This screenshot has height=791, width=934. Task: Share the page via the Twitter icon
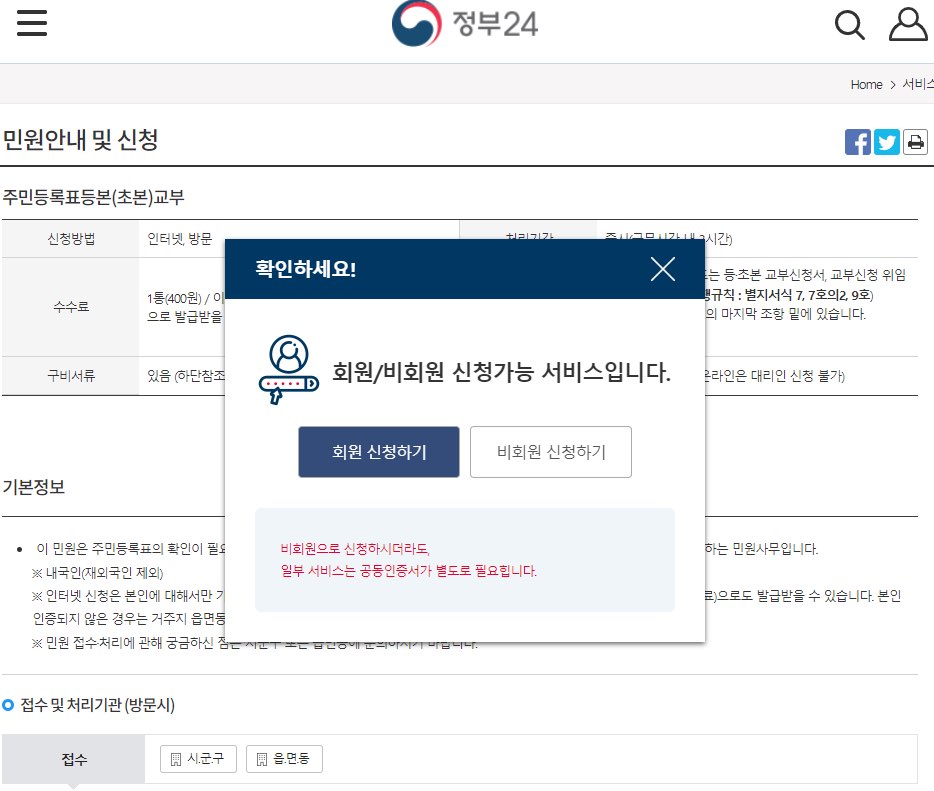pos(886,141)
